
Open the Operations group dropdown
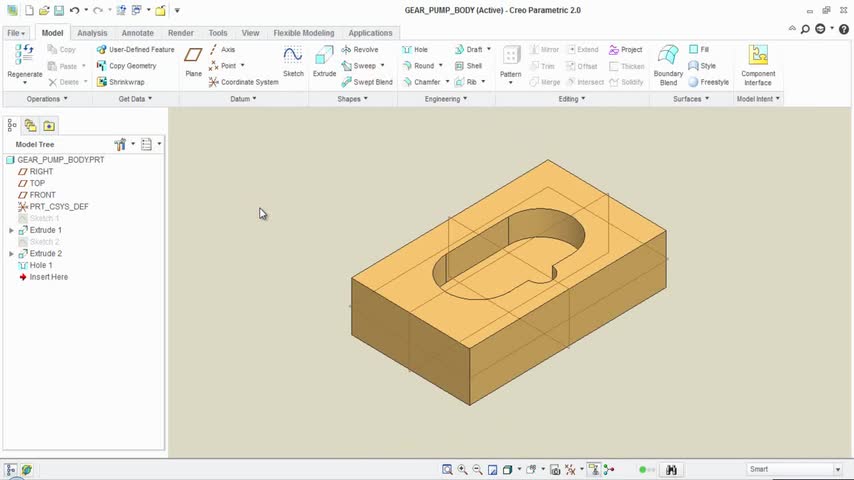47,99
